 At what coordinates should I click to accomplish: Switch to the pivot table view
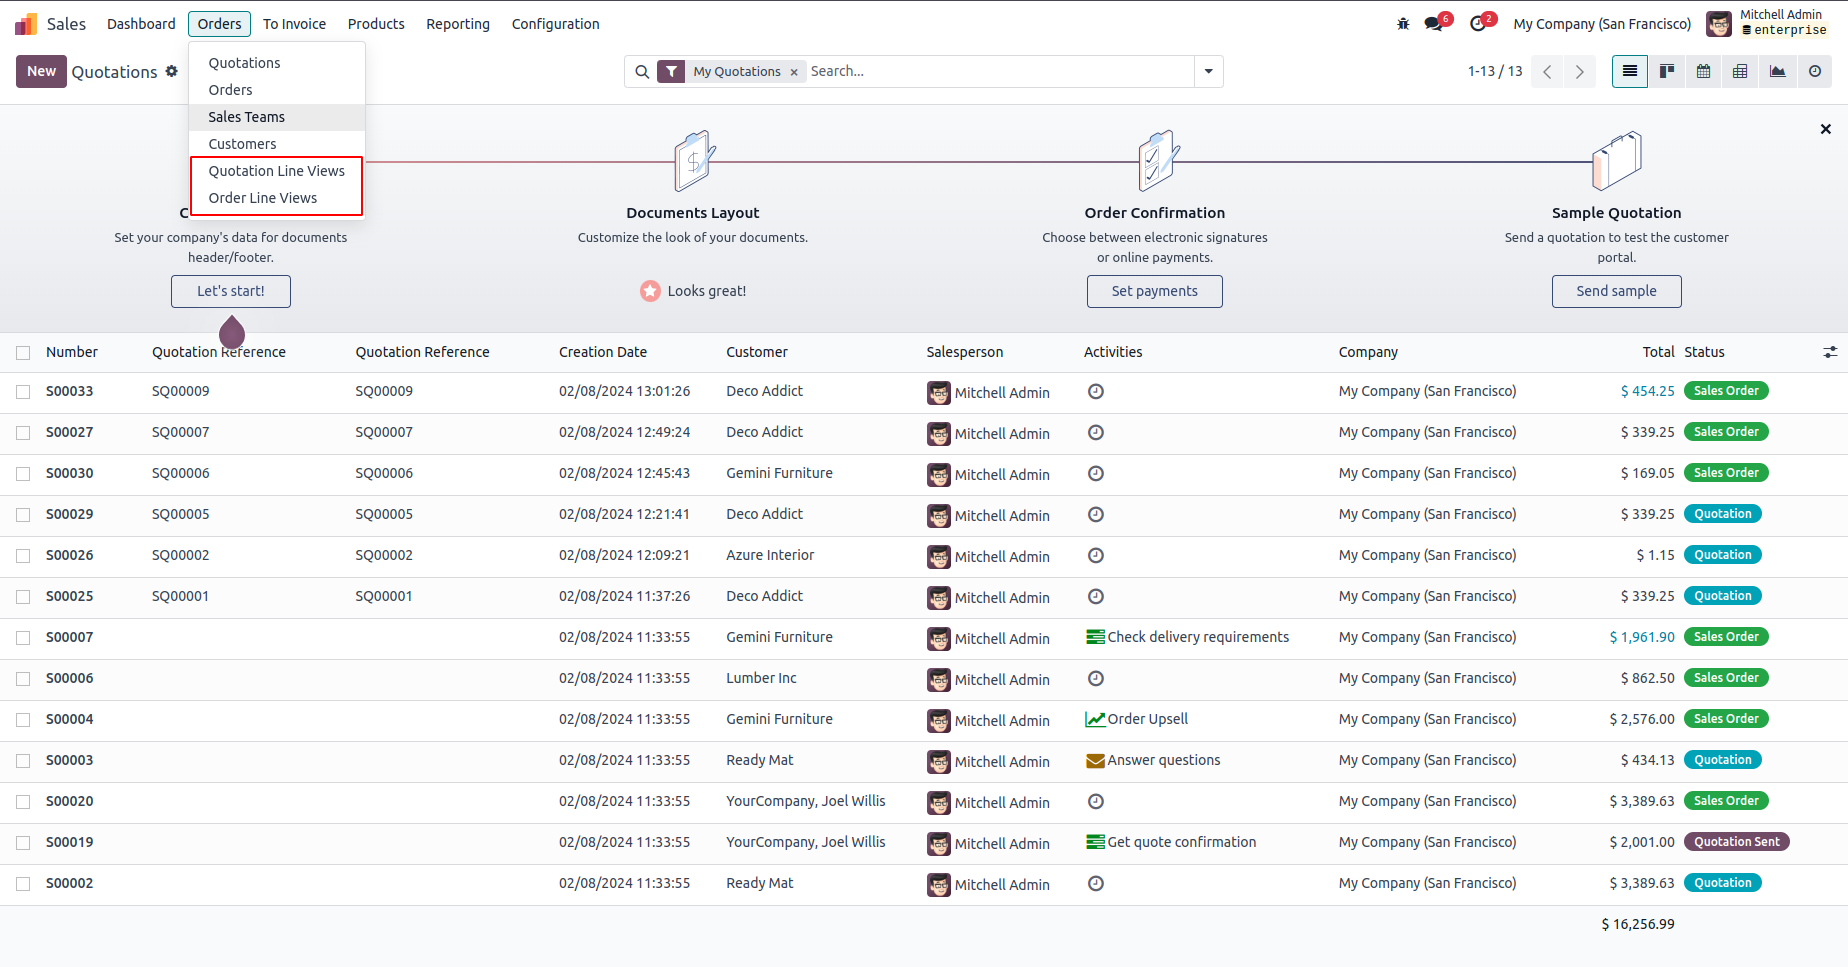click(1741, 72)
